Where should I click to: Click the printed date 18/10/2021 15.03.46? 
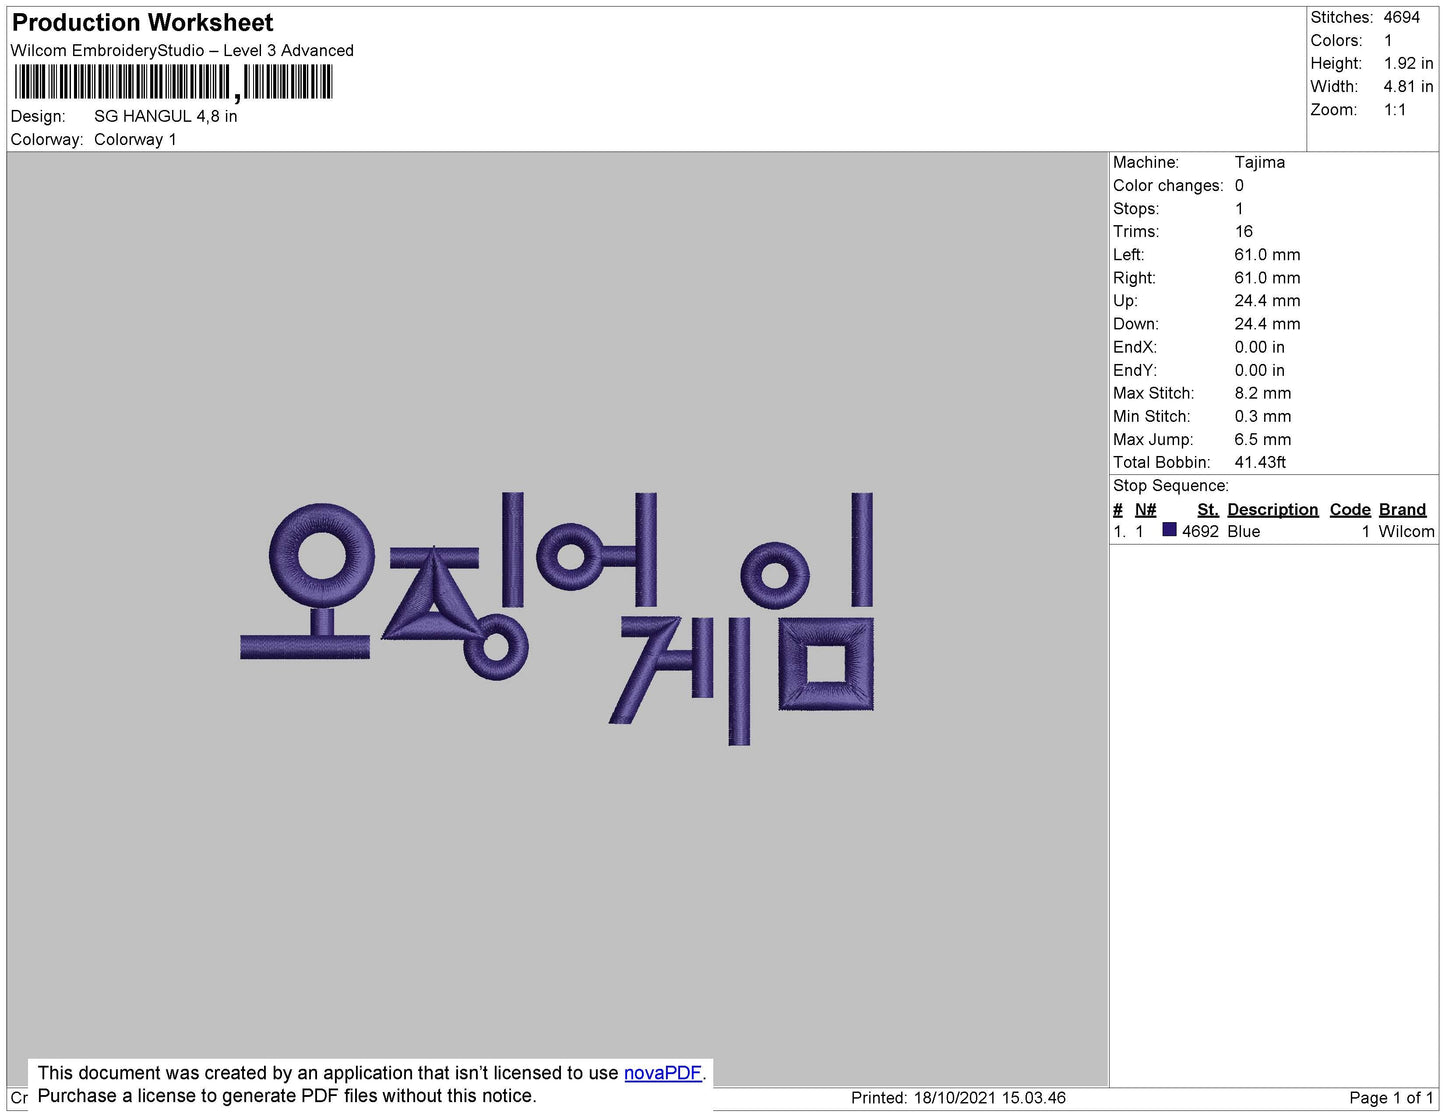[x=990, y=1098]
